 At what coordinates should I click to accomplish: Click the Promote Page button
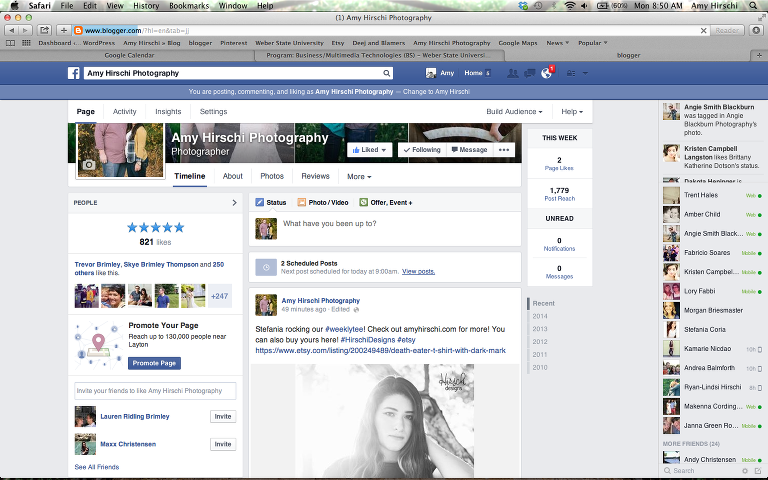pyautogui.click(x=154, y=363)
